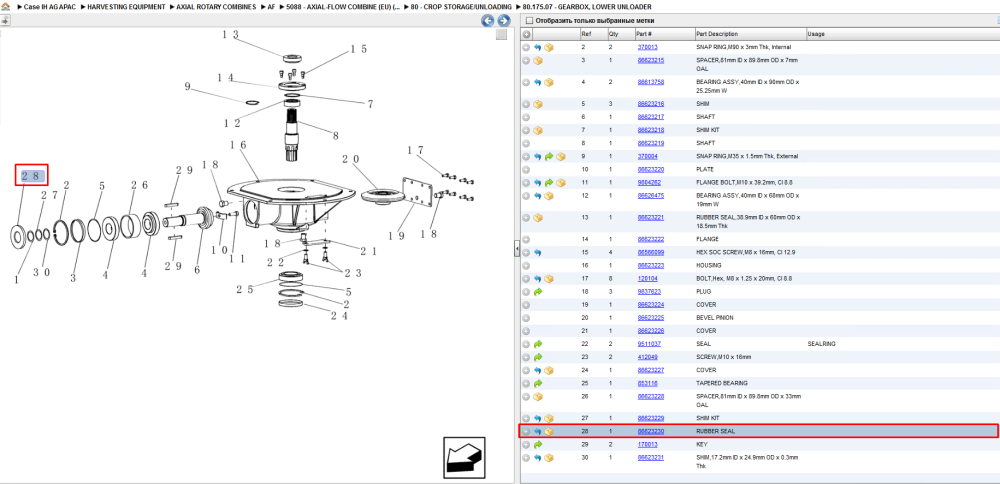The image size is (1000, 484).
Task: Click the box icon for COVER Ref 24
Action: (548, 370)
